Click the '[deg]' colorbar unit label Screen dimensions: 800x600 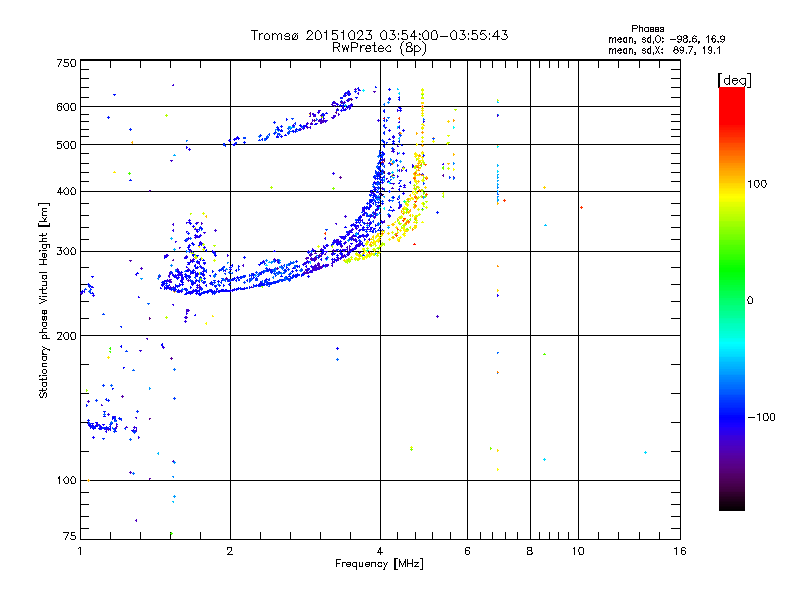[734, 80]
